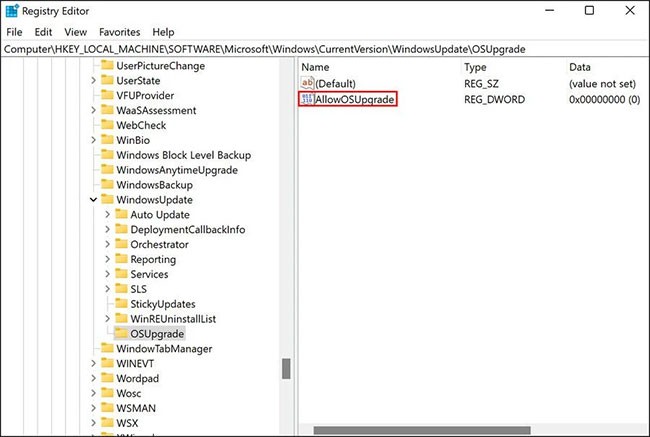Image resolution: width=650 pixels, height=437 pixels.
Task: Click the 0x00000000 (0) data cell
Action: pyautogui.click(x=604, y=100)
